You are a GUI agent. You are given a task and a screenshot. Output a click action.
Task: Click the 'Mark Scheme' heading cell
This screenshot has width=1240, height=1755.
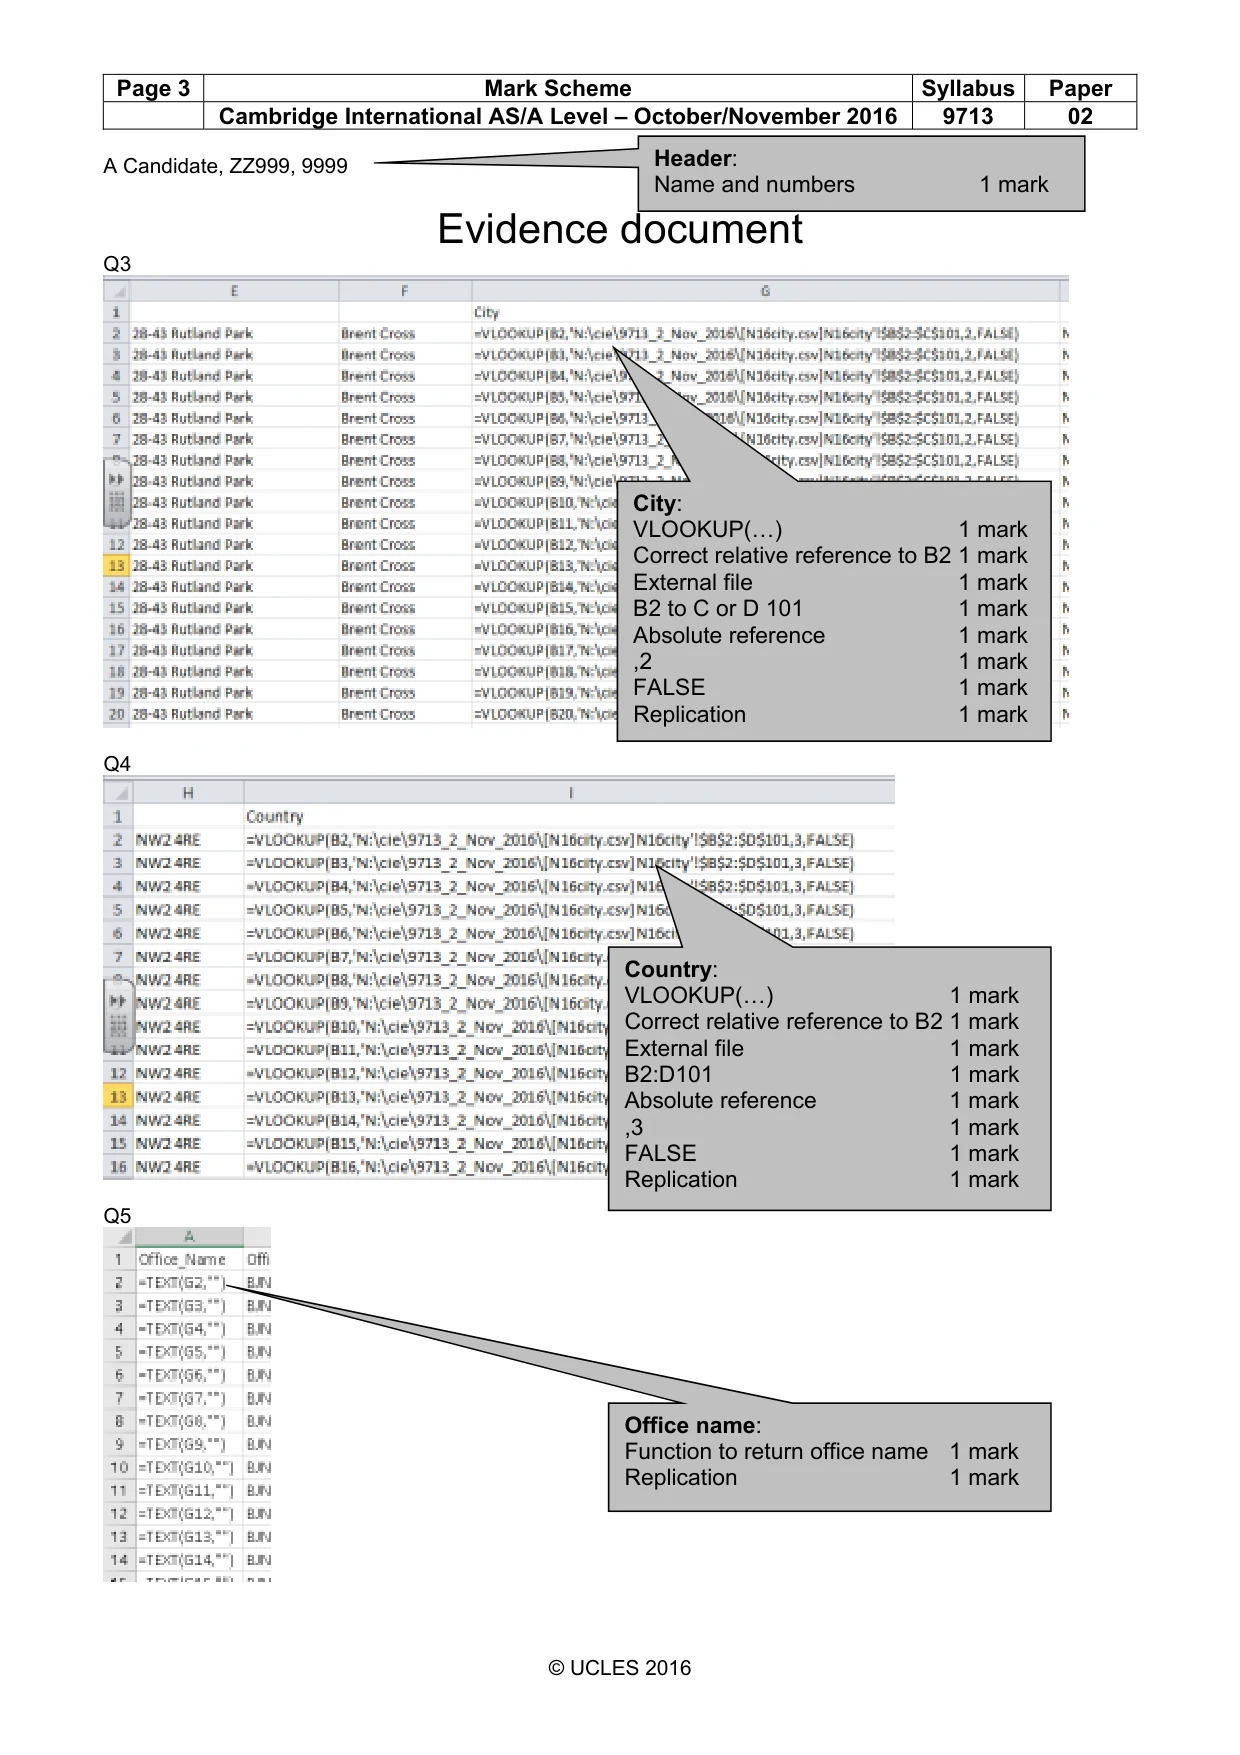tap(558, 88)
